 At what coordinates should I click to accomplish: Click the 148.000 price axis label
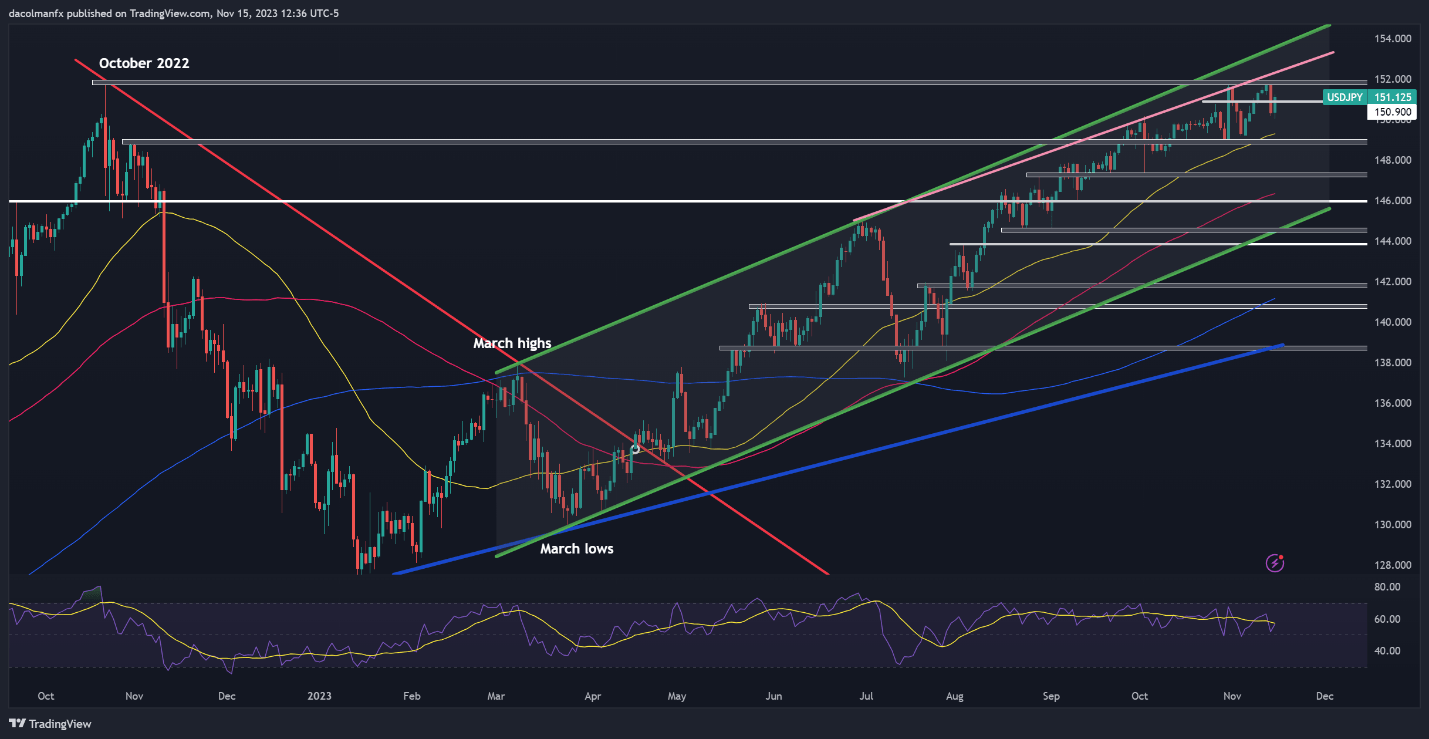click(x=1393, y=160)
